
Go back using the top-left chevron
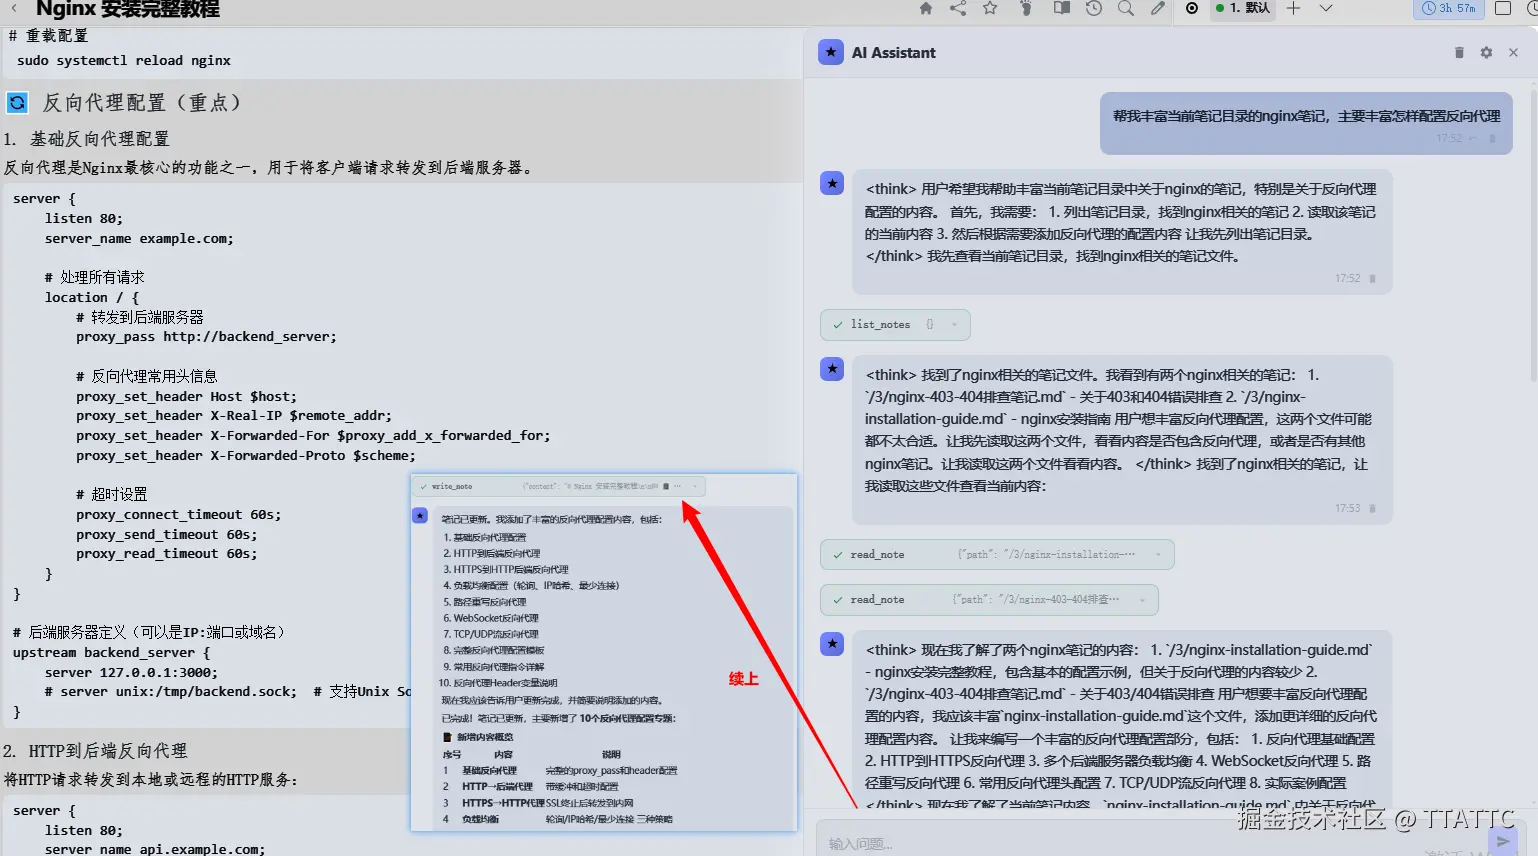(14, 8)
